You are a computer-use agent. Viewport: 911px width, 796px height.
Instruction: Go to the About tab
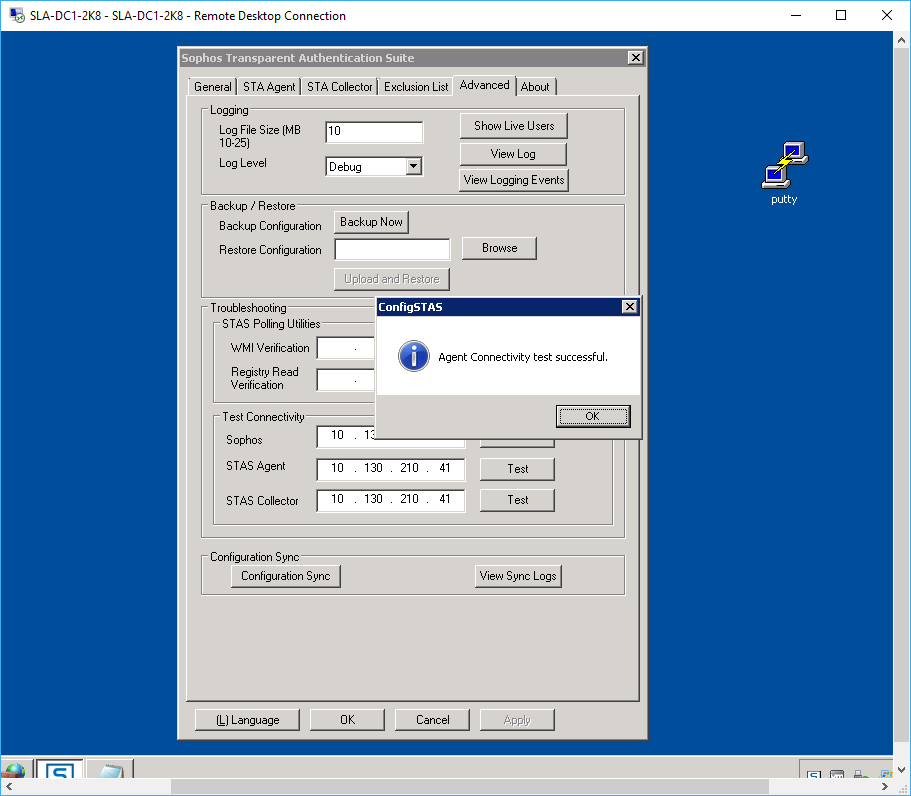(535, 87)
